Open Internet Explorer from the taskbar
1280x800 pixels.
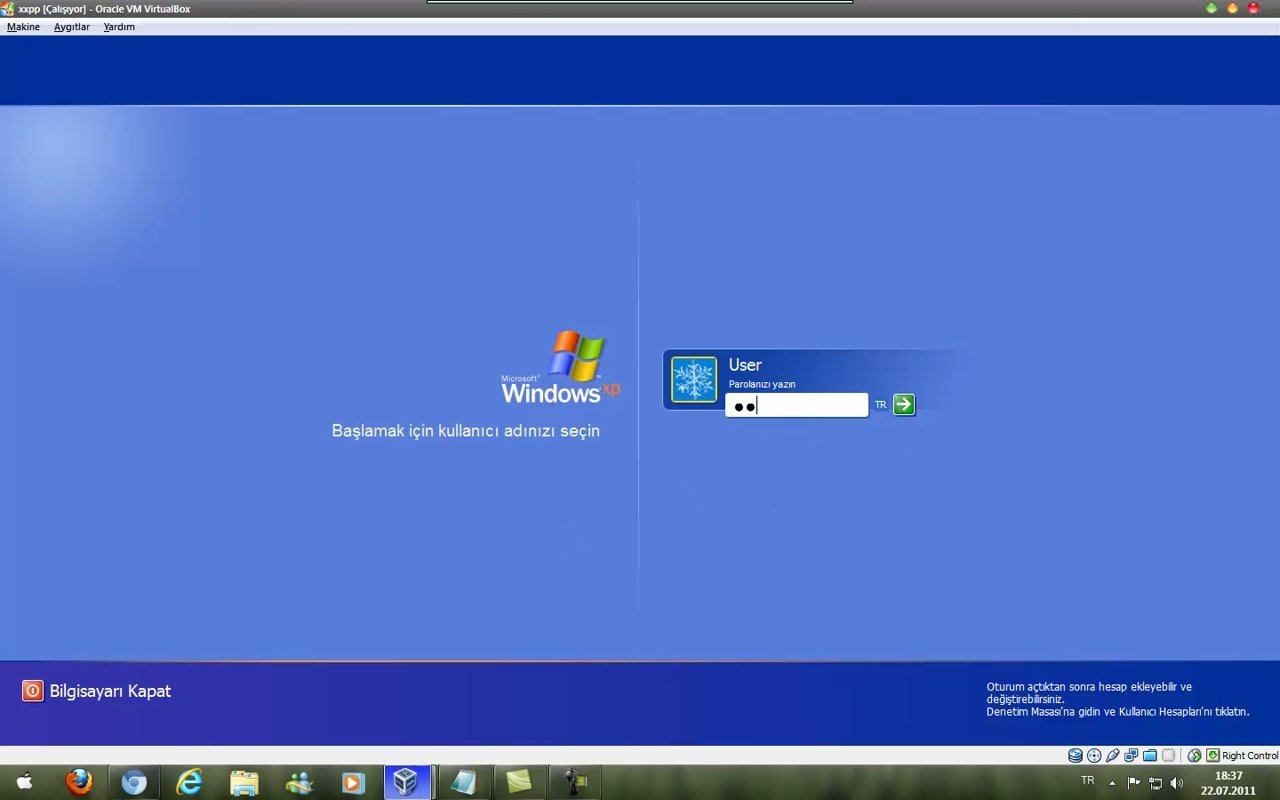(x=189, y=782)
